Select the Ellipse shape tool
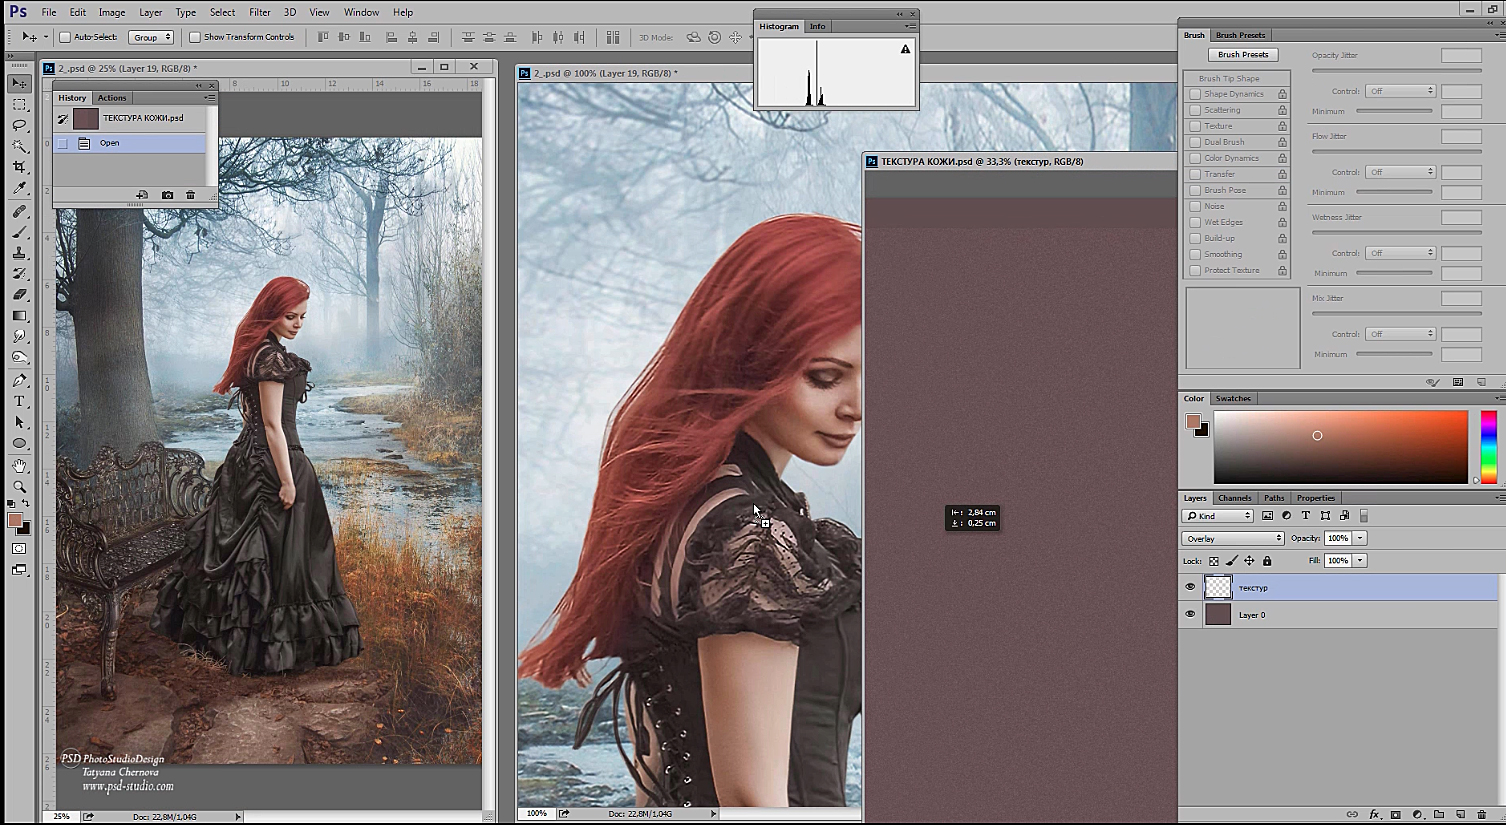1506x825 pixels. 19,443
